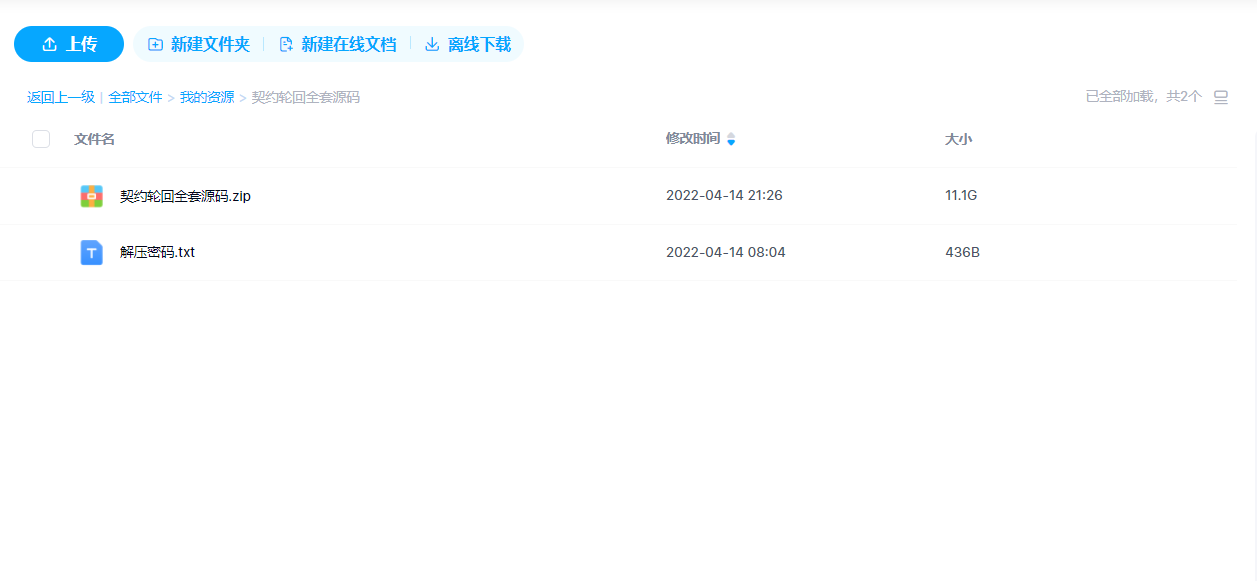Click the zip archive icon beside 契约轮回全套源码.zip
Screen dimensions: 1257x581
click(91, 196)
